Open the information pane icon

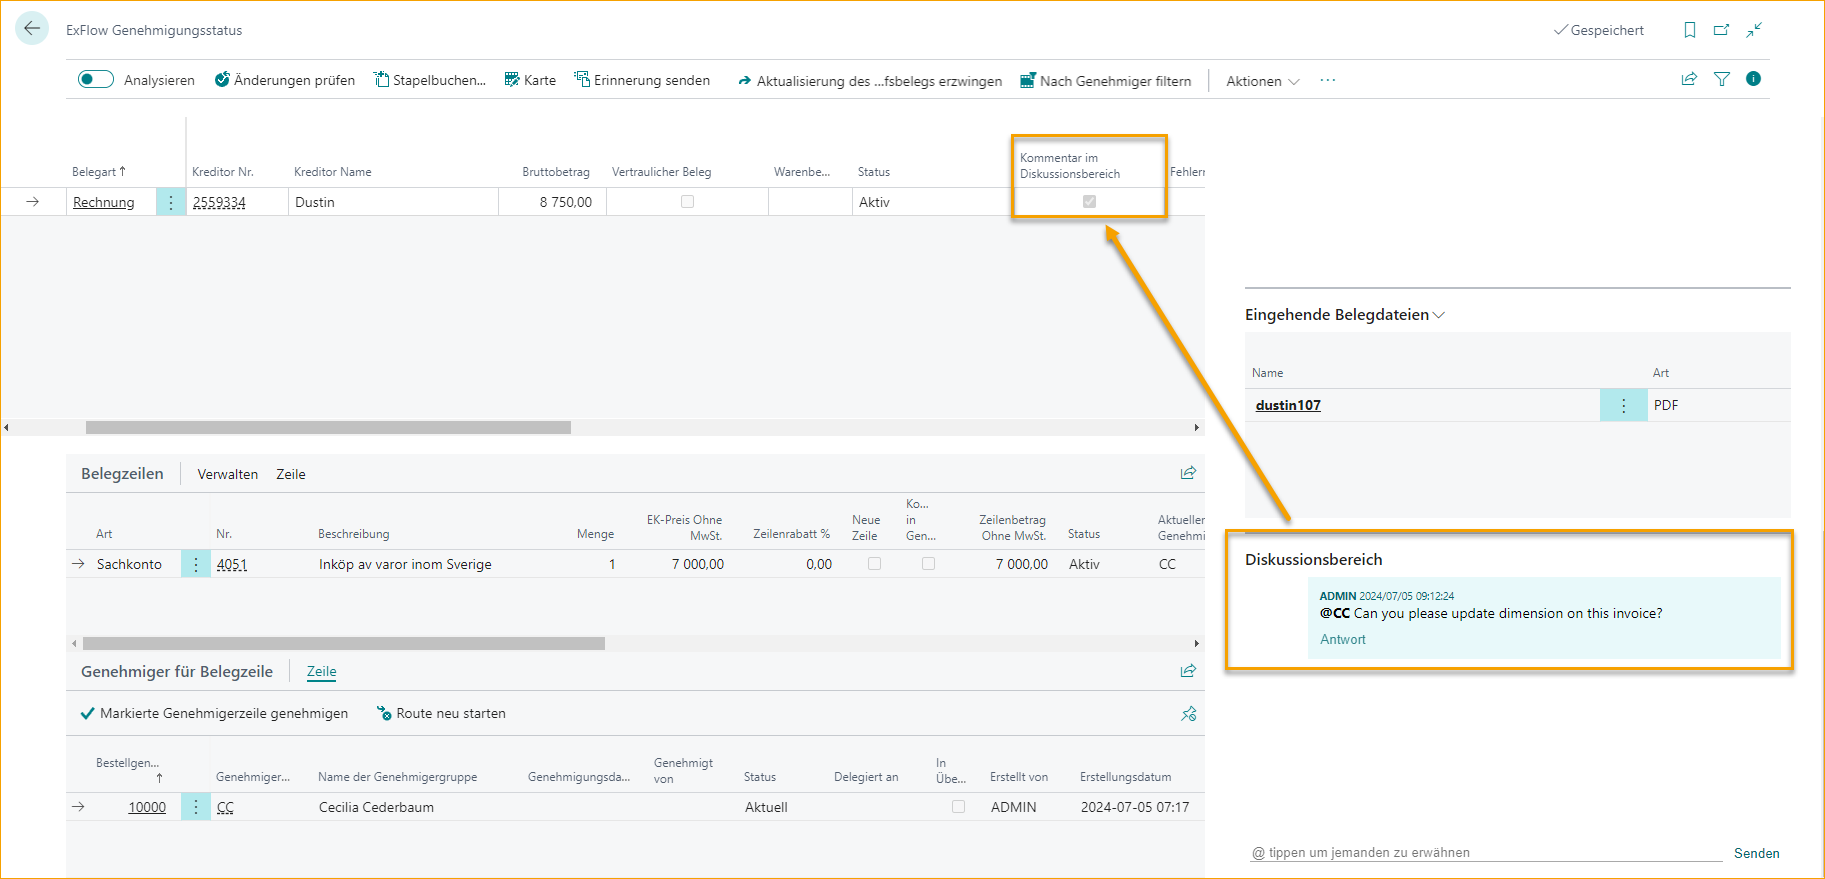tap(1753, 79)
